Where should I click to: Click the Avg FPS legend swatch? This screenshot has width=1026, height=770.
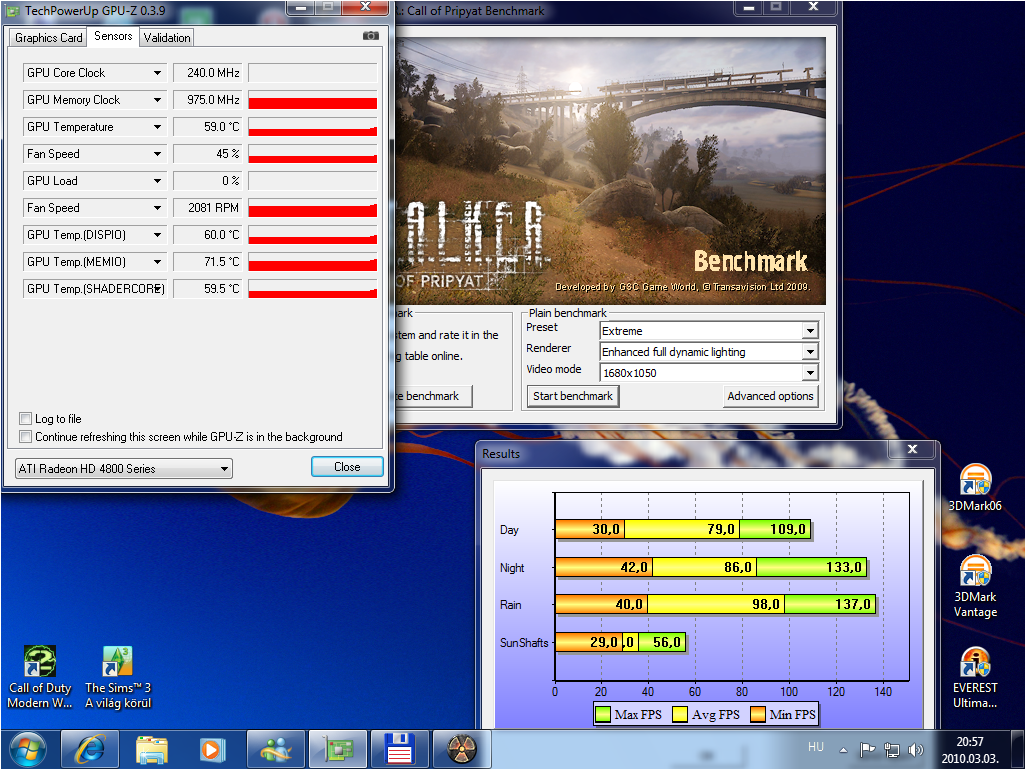tap(680, 714)
